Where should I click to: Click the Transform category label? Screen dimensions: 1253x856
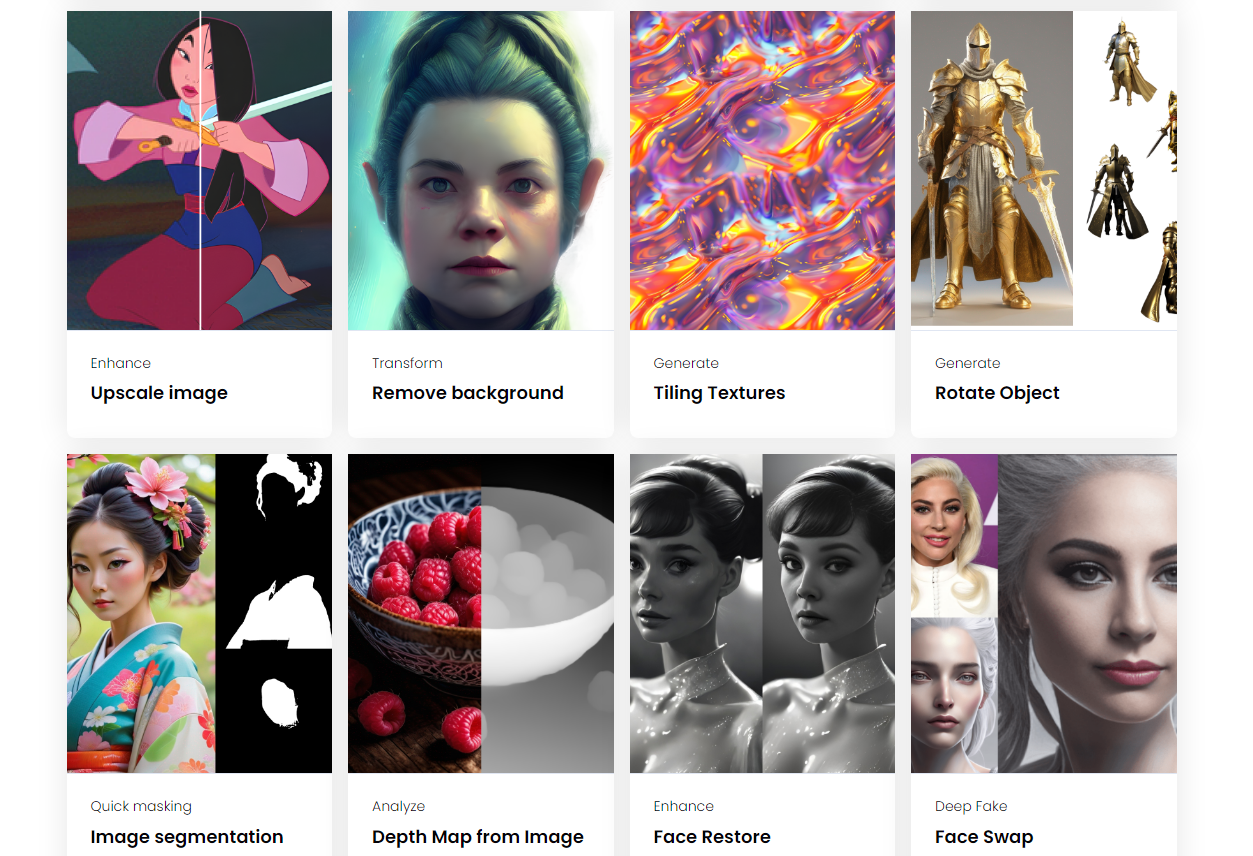407,363
